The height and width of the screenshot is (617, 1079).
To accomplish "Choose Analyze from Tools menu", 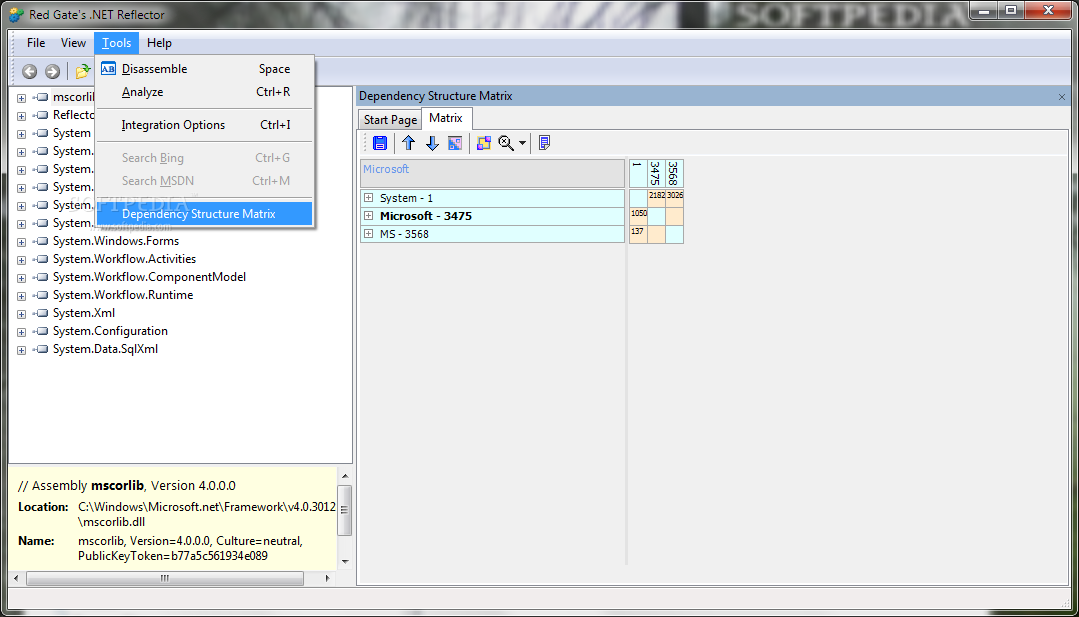I will 204,91.
